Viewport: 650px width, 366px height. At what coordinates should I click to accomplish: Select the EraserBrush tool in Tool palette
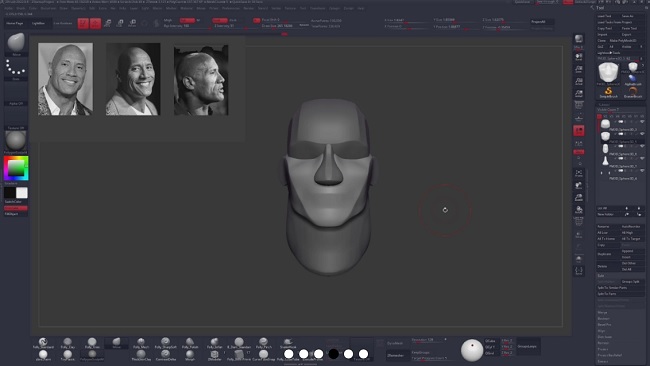point(633,92)
